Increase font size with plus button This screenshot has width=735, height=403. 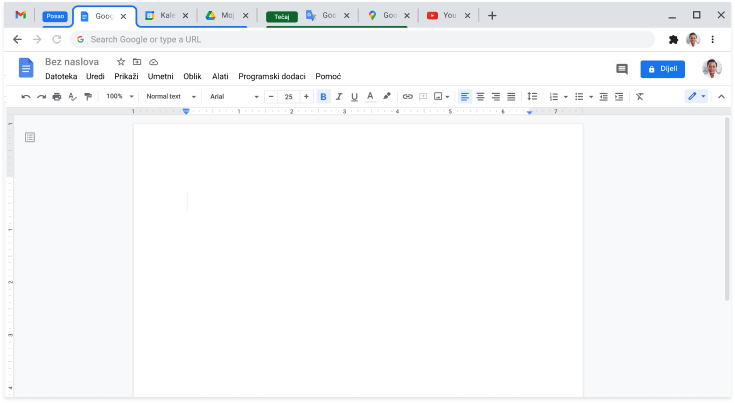tap(306, 97)
